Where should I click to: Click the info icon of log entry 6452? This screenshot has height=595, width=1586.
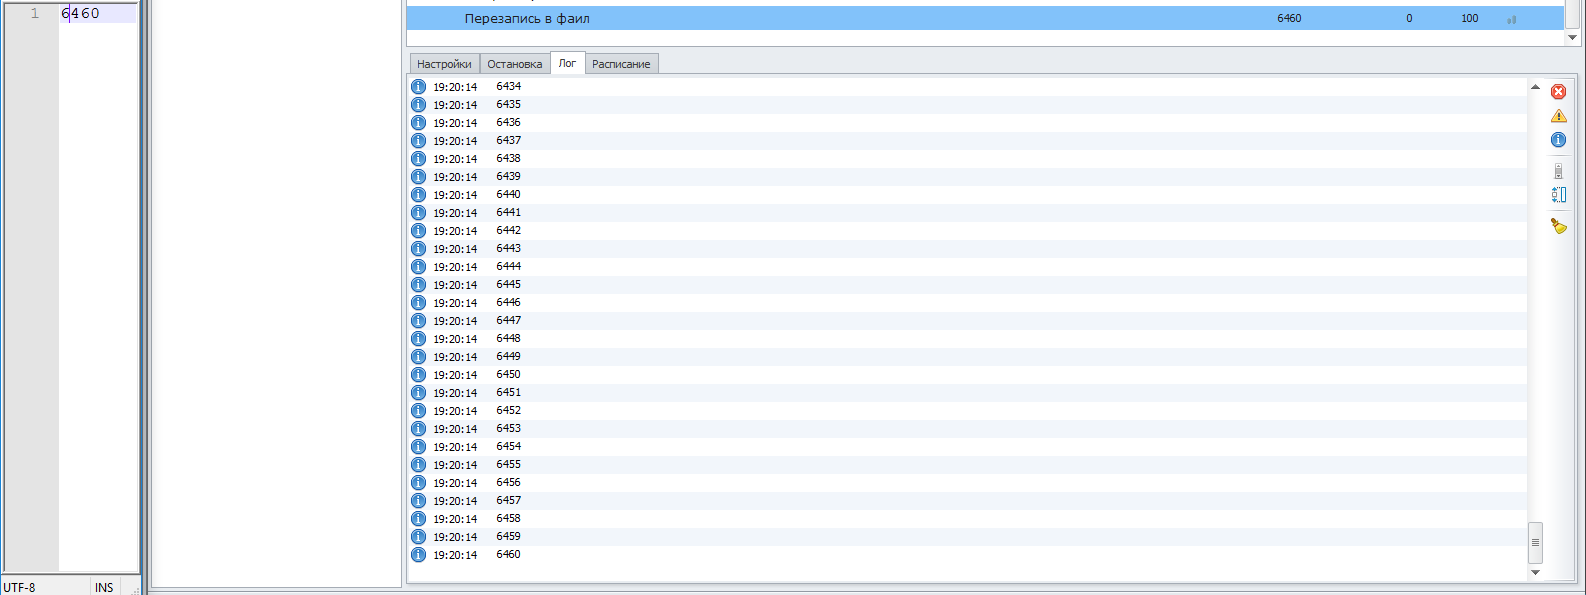[419, 411]
